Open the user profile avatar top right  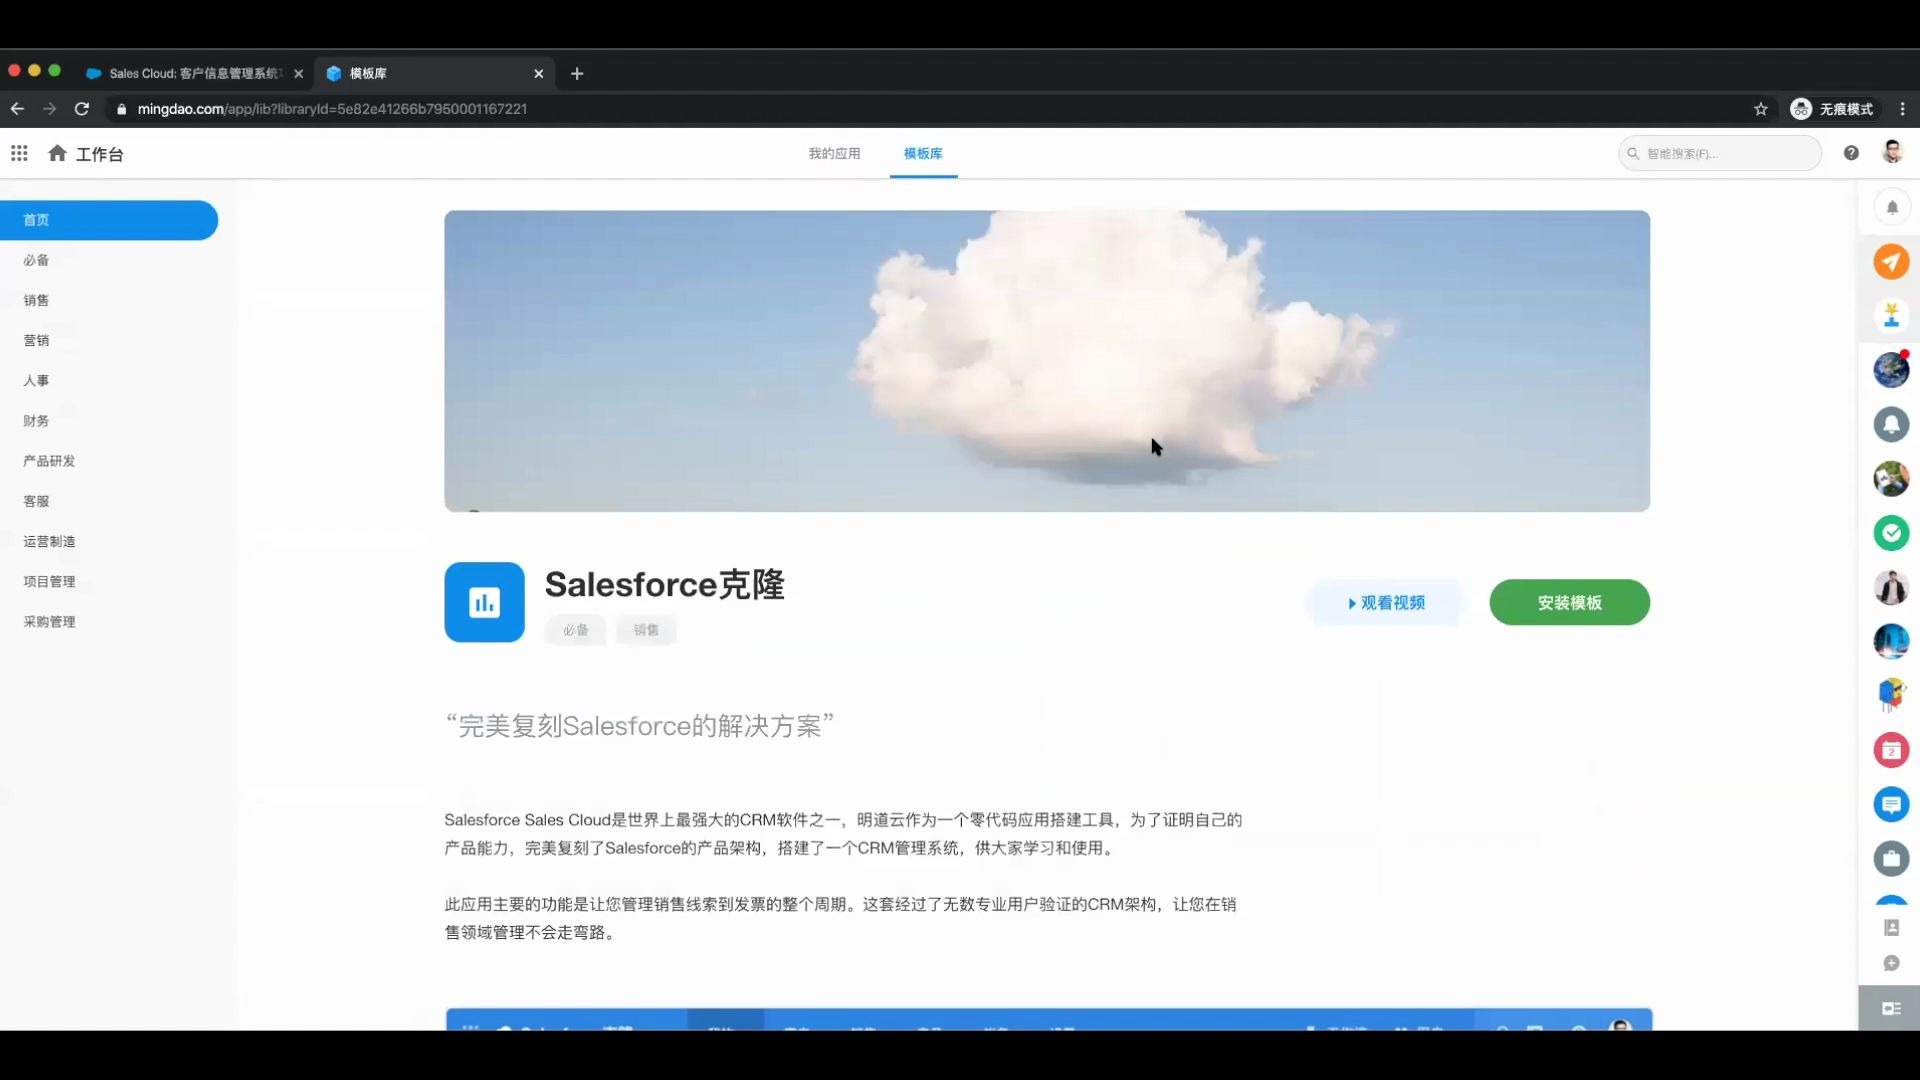pyautogui.click(x=1892, y=152)
